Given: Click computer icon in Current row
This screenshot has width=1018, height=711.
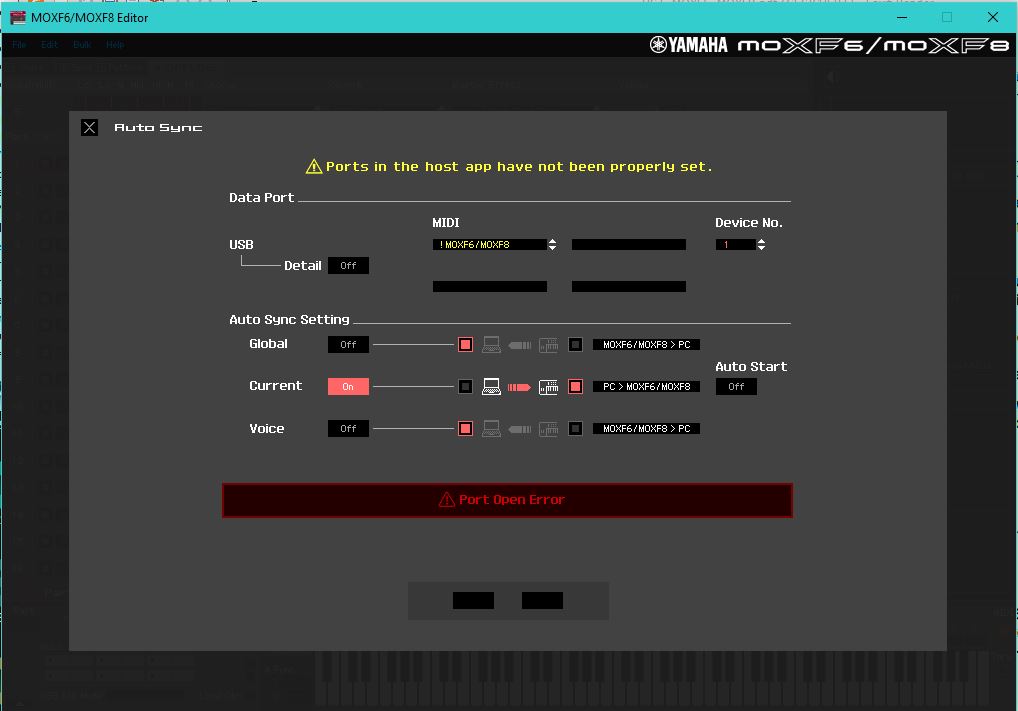Looking at the screenshot, I should 491,386.
